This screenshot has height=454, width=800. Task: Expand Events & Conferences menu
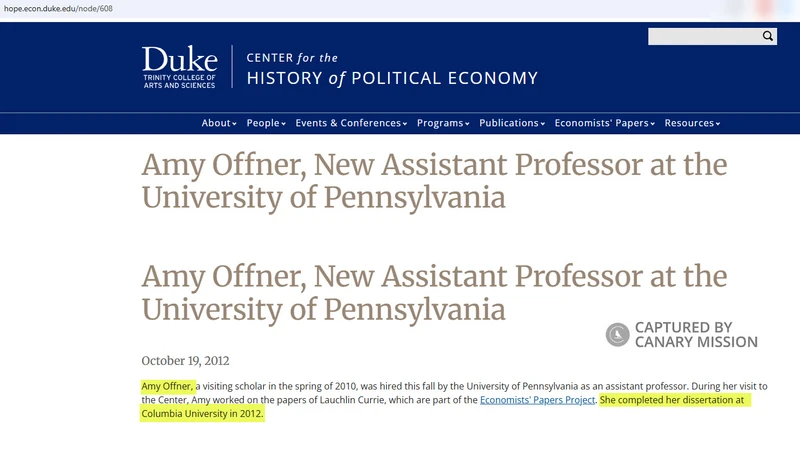(x=351, y=123)
